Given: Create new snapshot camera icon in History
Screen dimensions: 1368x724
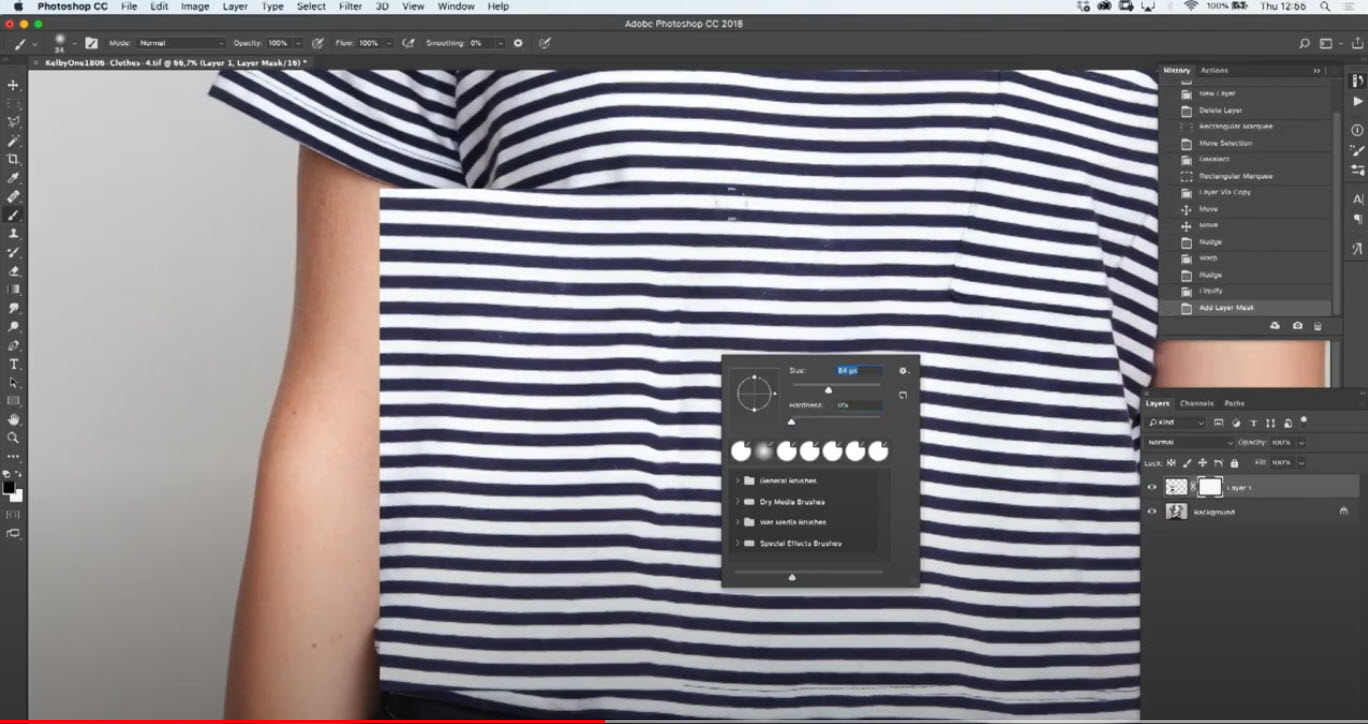Looking at the screenshot, I should pos(1297,326).
